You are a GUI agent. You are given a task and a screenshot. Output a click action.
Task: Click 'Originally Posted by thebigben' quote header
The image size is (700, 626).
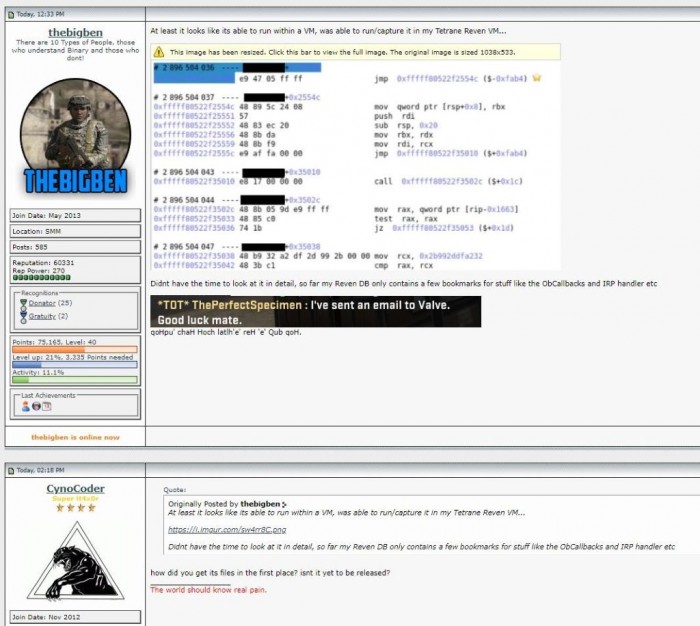point(227,504)
